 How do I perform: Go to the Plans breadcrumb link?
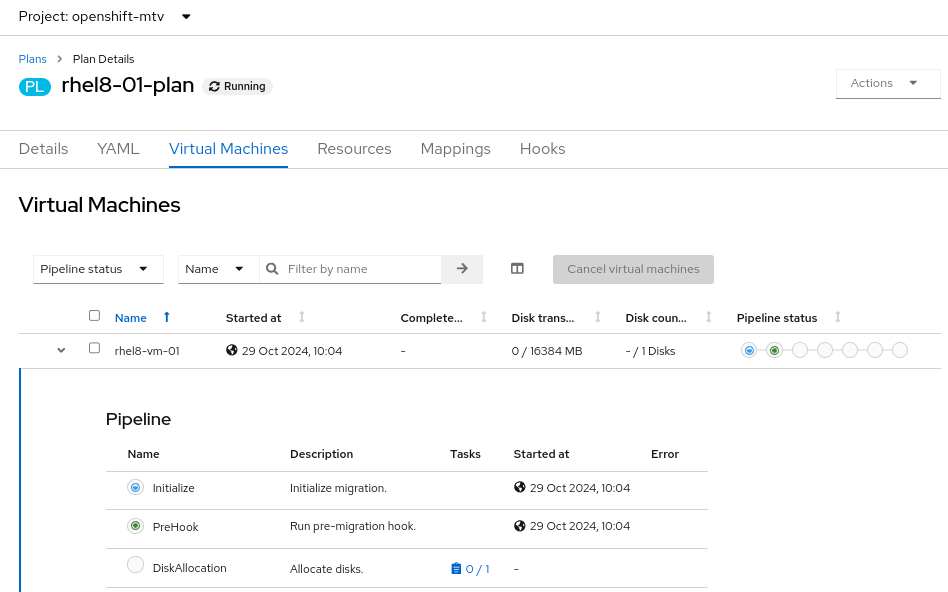(33, 59)
